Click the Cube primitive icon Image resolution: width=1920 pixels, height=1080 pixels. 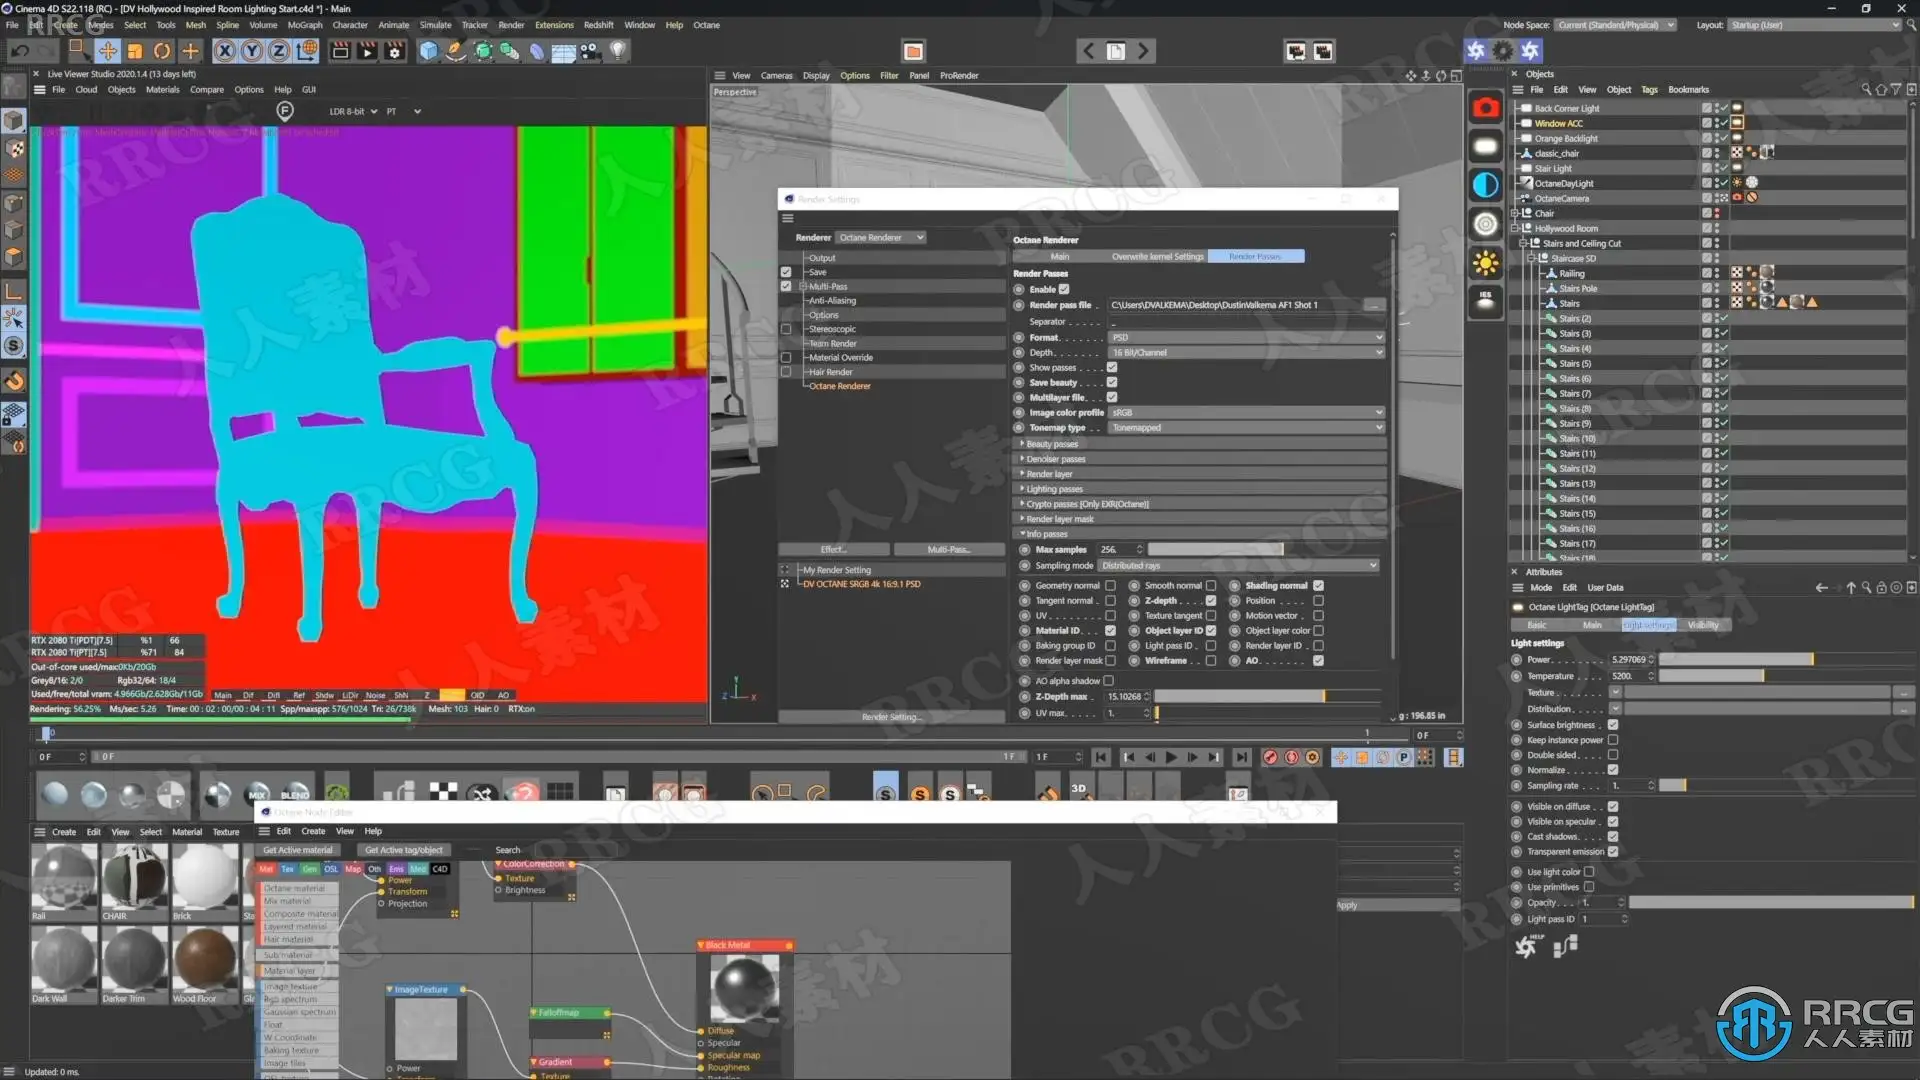[x=429, y=51]
